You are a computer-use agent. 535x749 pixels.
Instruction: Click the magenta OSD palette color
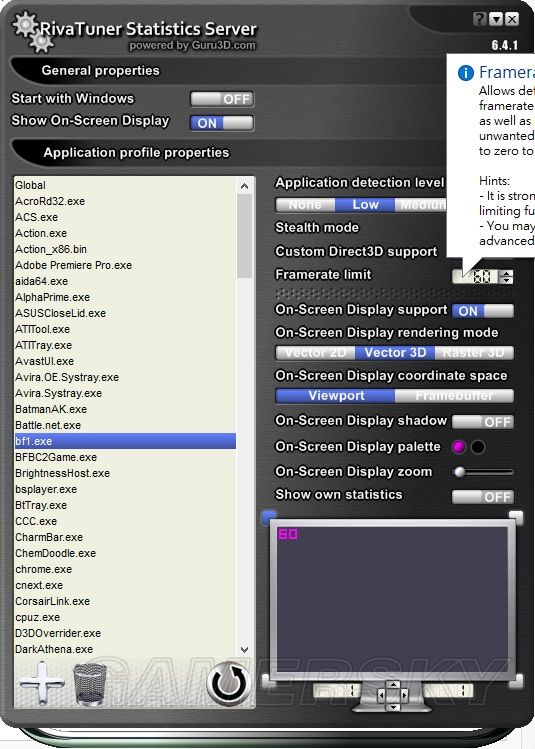tap(459, 447)
